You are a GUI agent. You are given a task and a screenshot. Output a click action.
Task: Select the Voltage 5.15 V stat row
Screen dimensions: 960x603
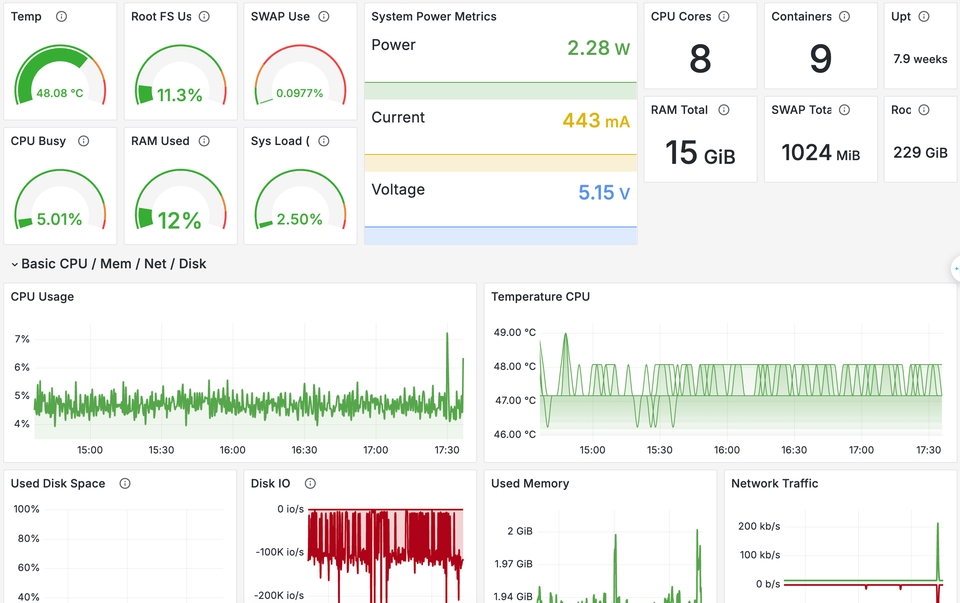pos(500,192)
